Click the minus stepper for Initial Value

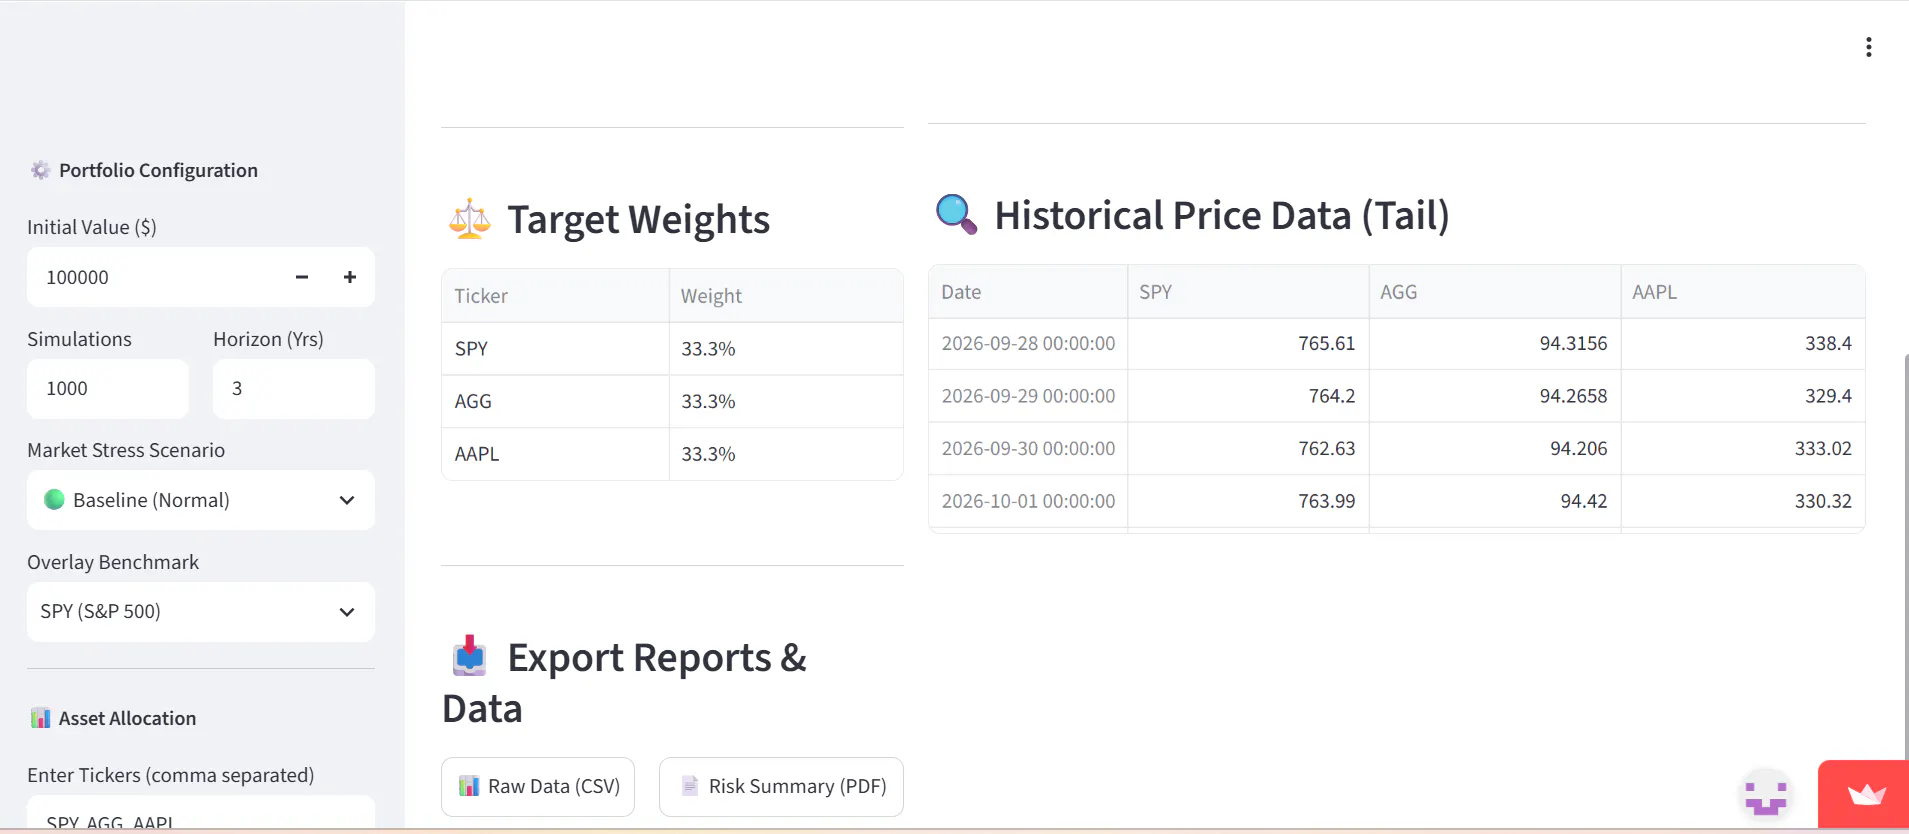click(302, 277)
